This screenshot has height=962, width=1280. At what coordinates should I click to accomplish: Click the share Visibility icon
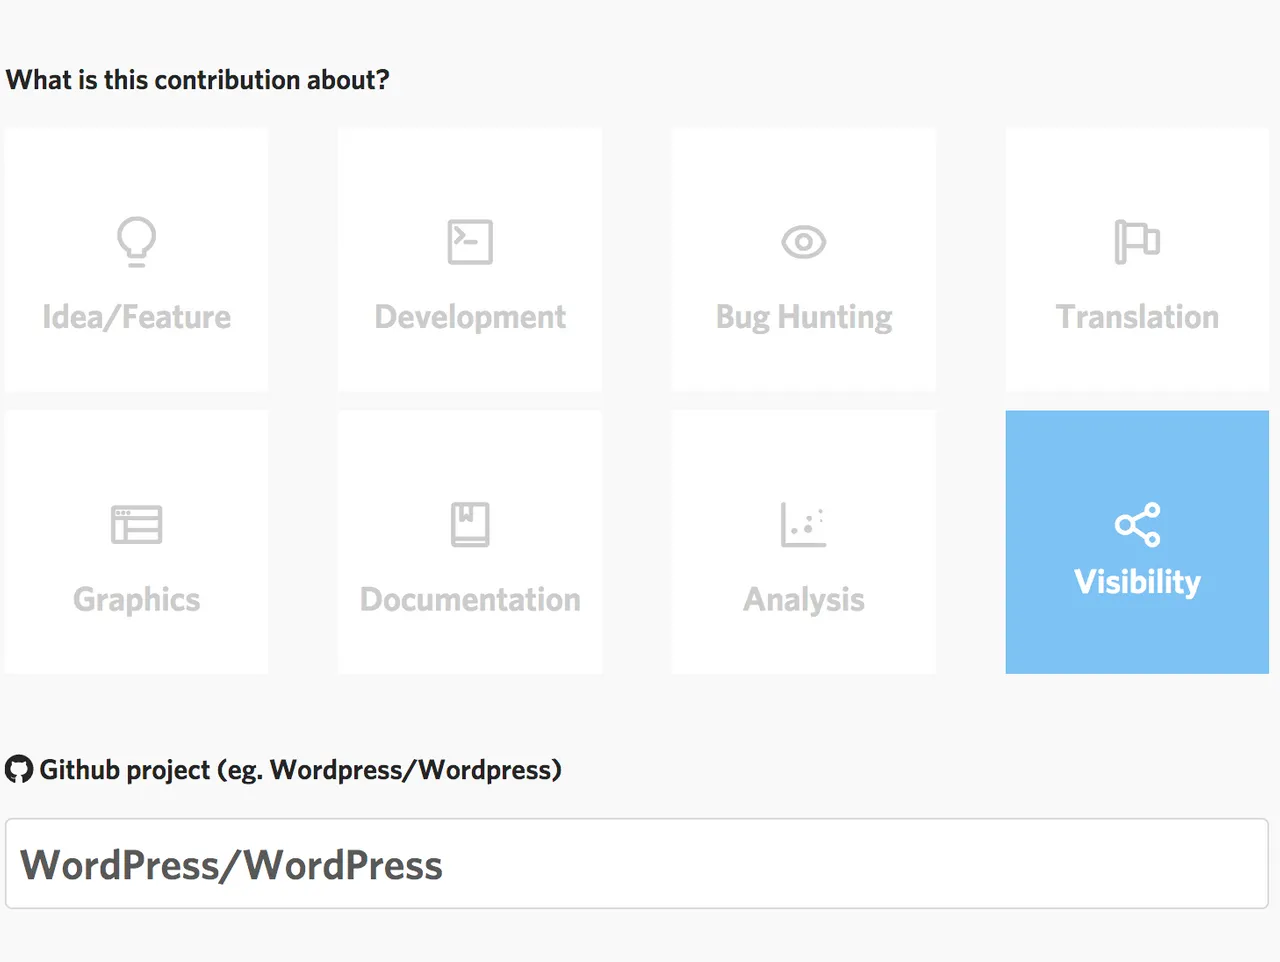1137,524
